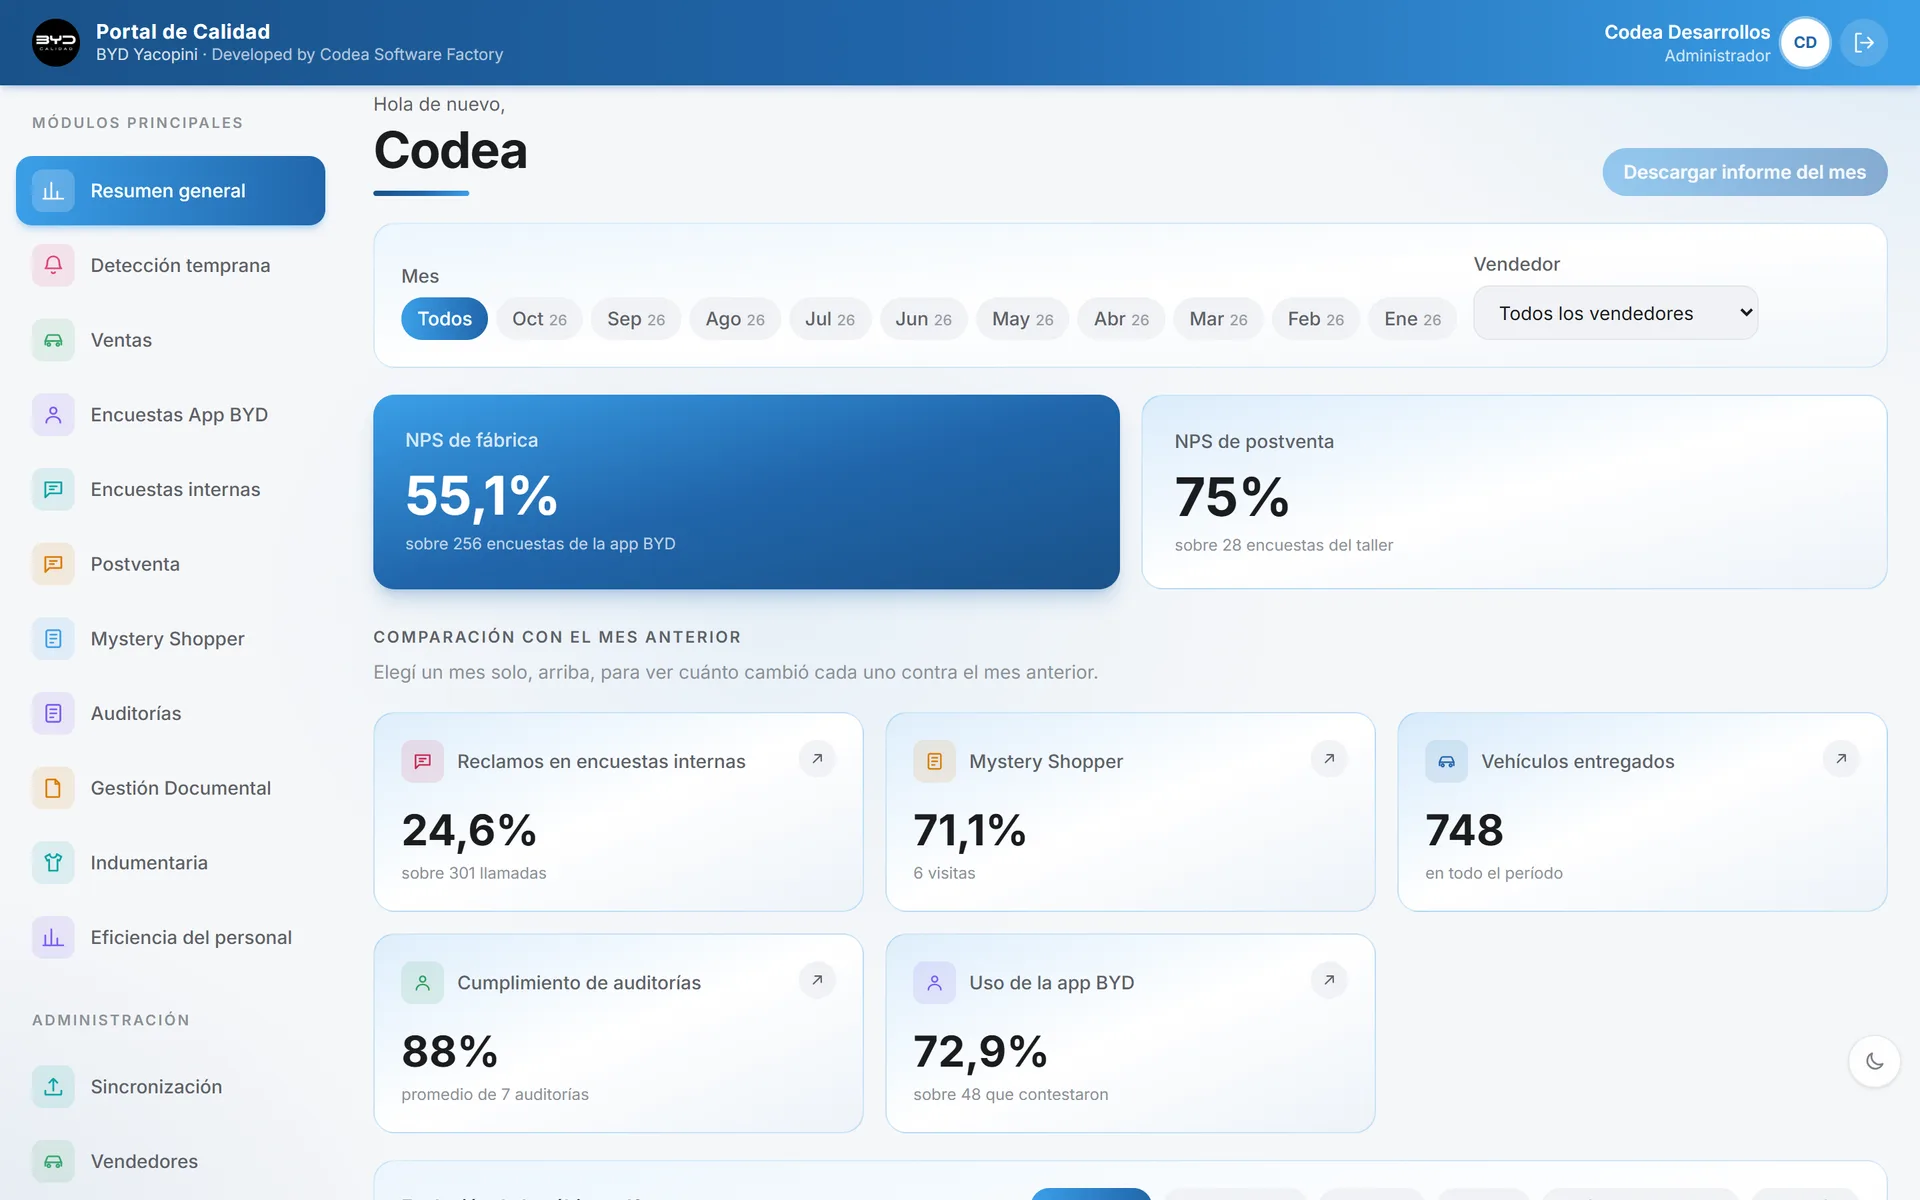
Task: Open arrow on Vehículos entregados card
Action: point(1841,759)
